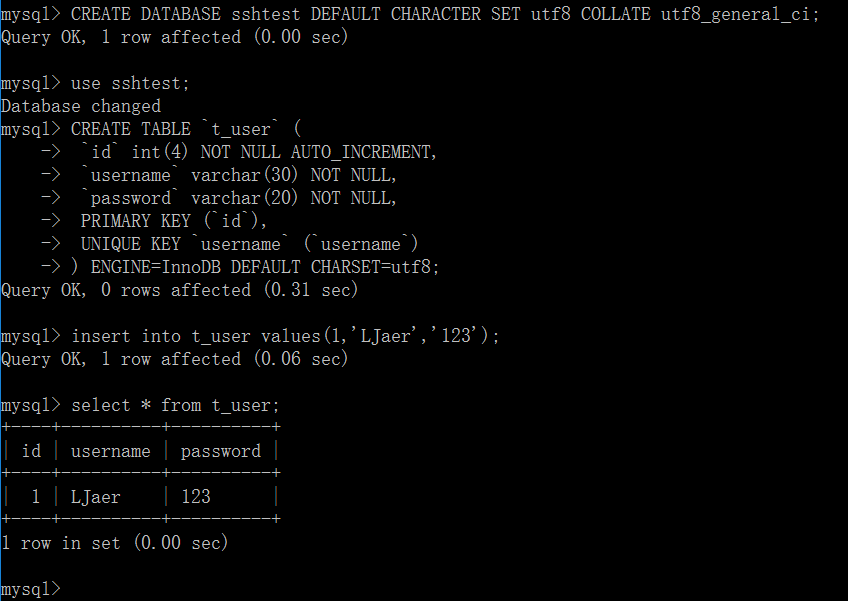
Task: Click the 'LJaer' value in the result row
Action: pyautogui.click(x=96, y=497)
